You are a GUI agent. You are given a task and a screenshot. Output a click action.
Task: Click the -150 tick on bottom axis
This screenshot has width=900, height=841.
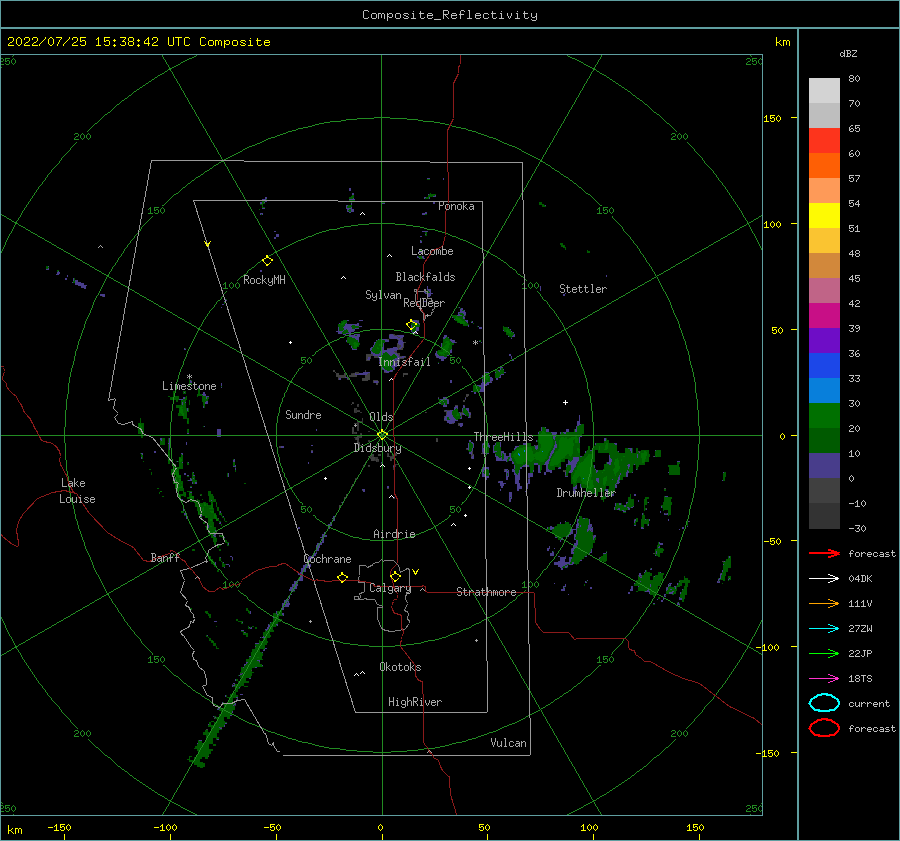59,827
